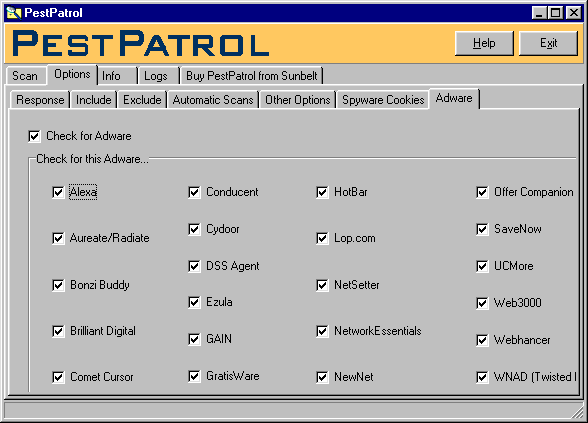588x423 pixels.
Task: Toggle the Web3000 checkbox
Action: pos(482,303)
